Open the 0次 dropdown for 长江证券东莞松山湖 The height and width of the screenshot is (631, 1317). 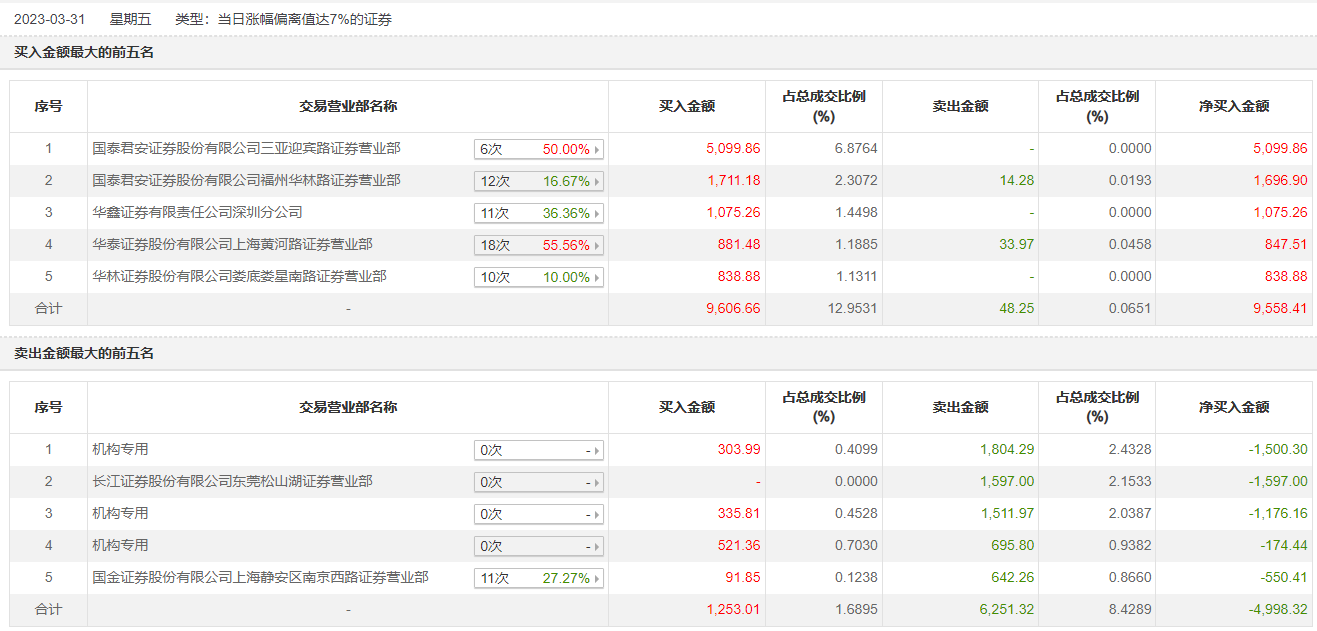[x=538, y=482]
